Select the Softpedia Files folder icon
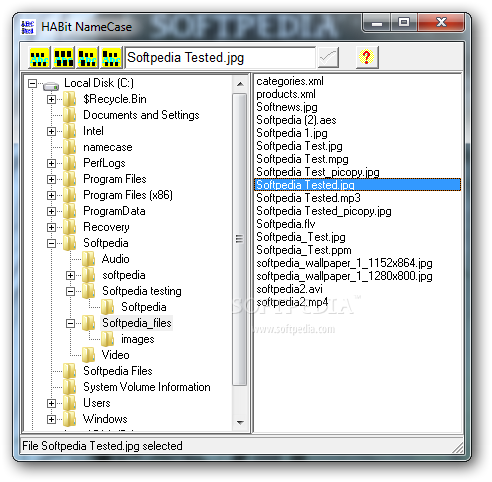This screenshot has width=492, height=482. pyautogui.click(x=70, y=371)
